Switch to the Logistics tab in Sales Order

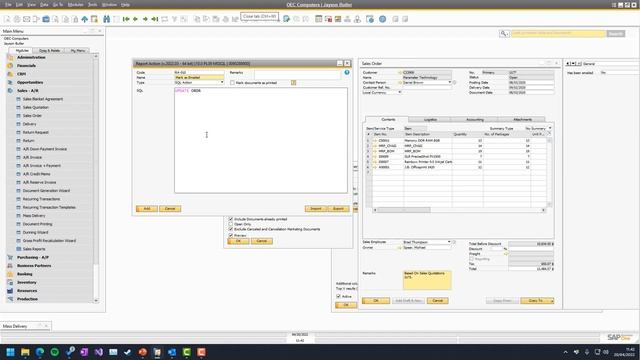coord(430,120)
